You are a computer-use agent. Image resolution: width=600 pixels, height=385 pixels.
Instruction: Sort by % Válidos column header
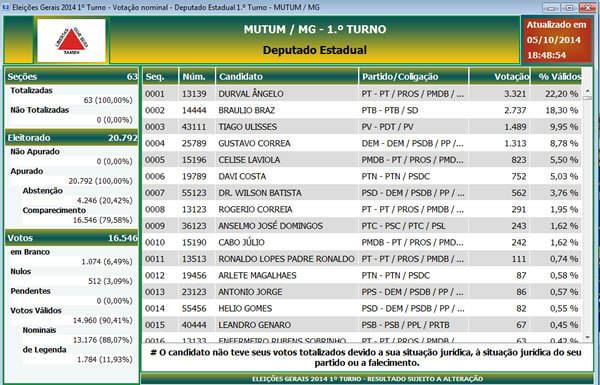556,77
